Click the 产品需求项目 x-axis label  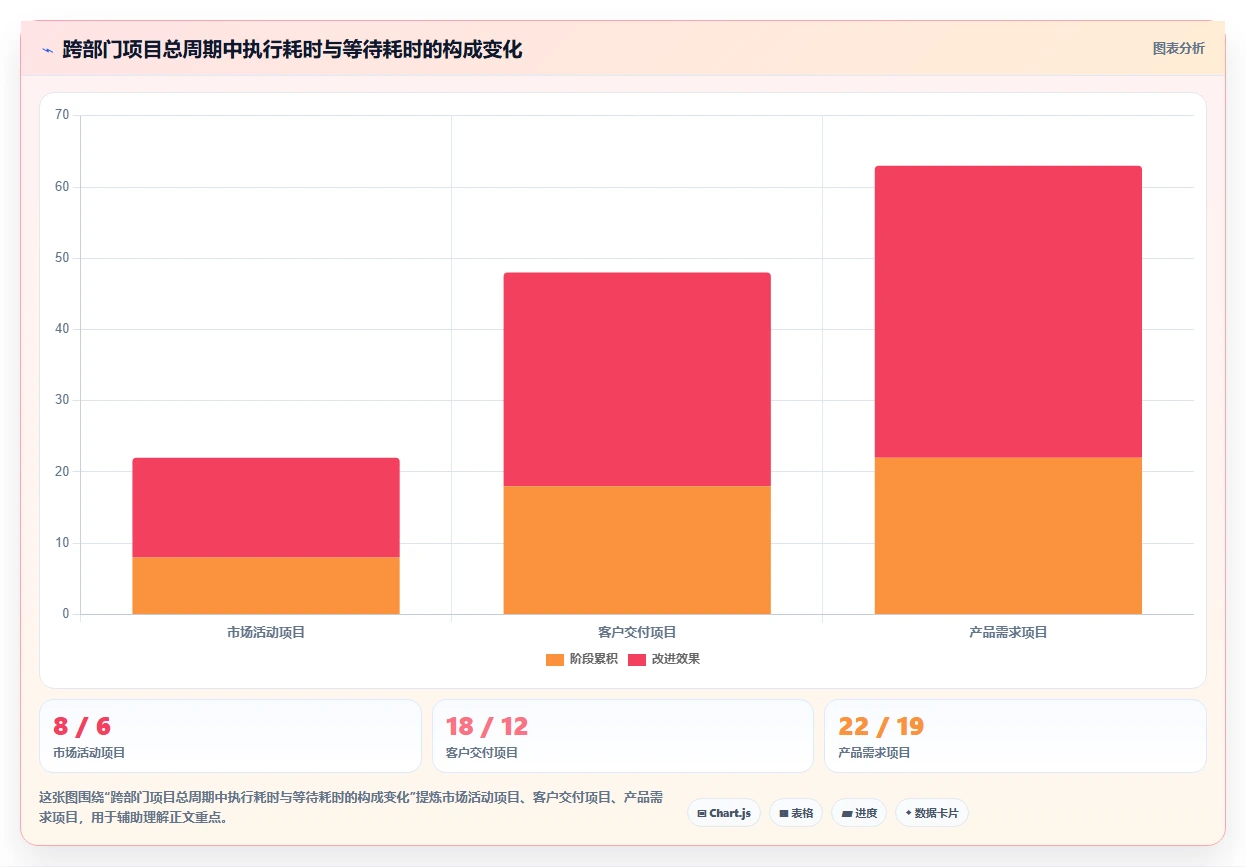[1008, 633]
